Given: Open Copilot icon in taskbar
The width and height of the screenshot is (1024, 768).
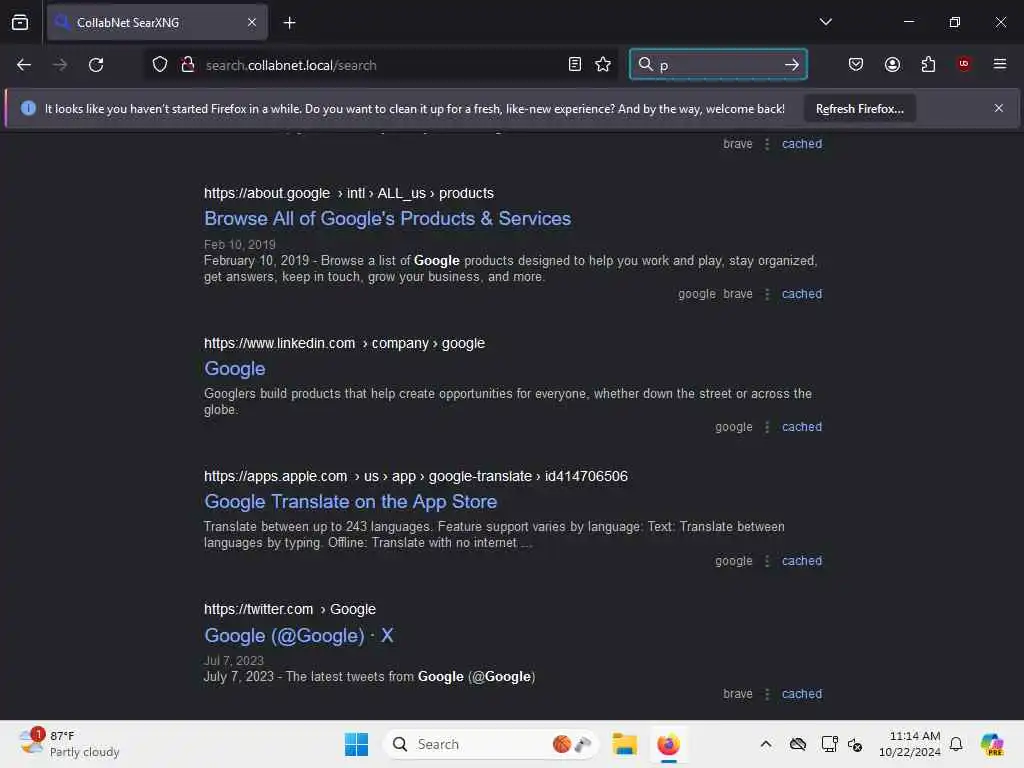Looking at the screenshot, I should pos(992,744).
